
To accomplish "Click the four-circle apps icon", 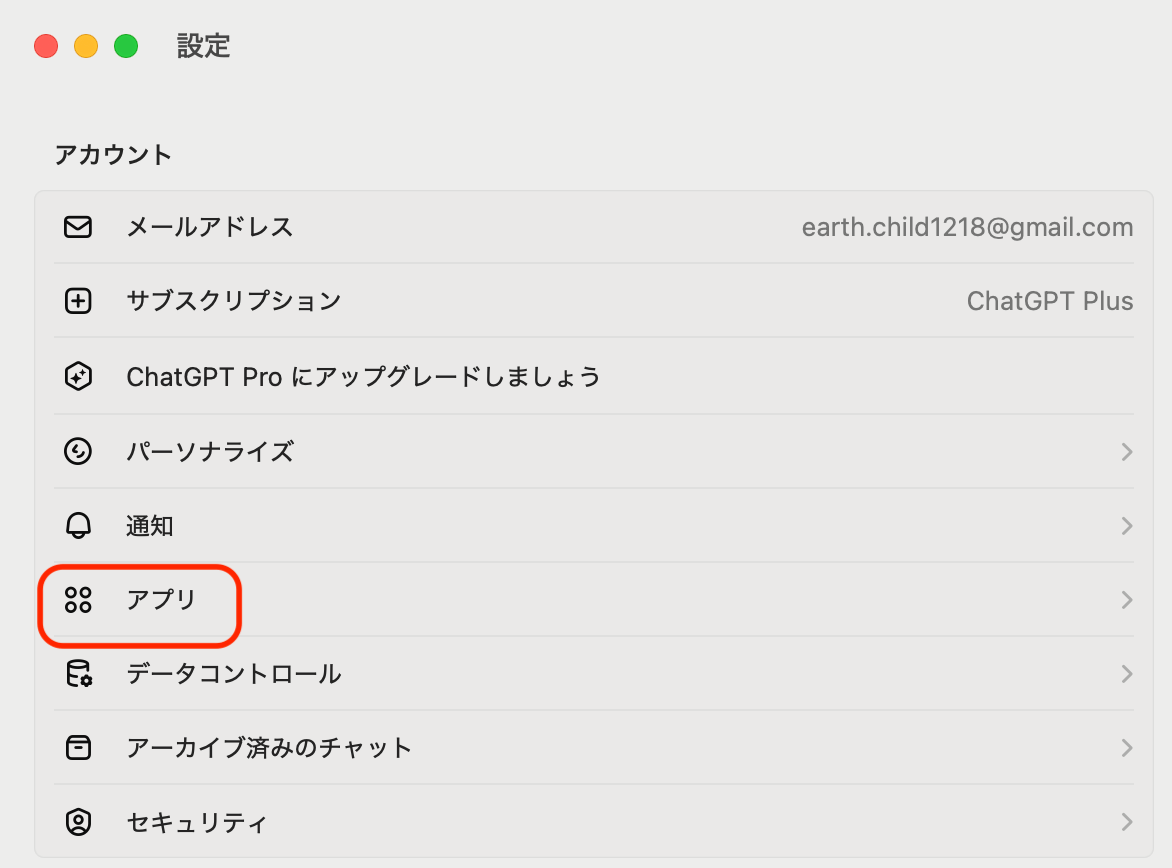I will 78,600.
